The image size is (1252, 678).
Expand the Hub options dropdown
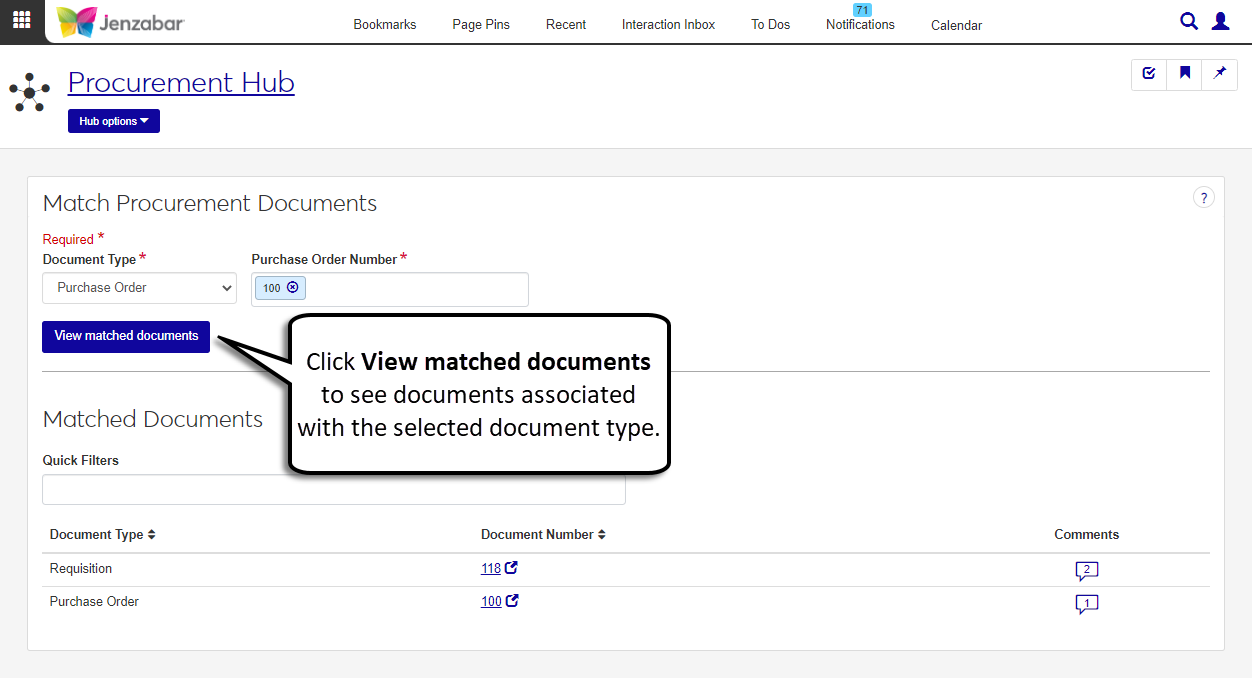pyautogui.click(x=114, y=121)
